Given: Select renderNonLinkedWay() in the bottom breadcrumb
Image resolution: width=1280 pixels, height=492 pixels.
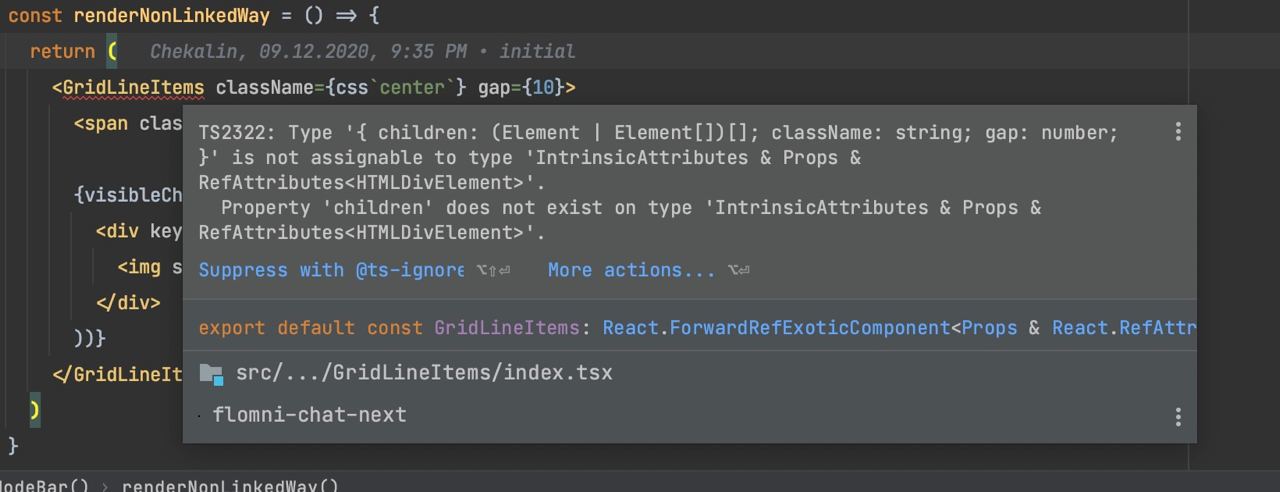Looking at the screenshot, I should pos(230,486).
